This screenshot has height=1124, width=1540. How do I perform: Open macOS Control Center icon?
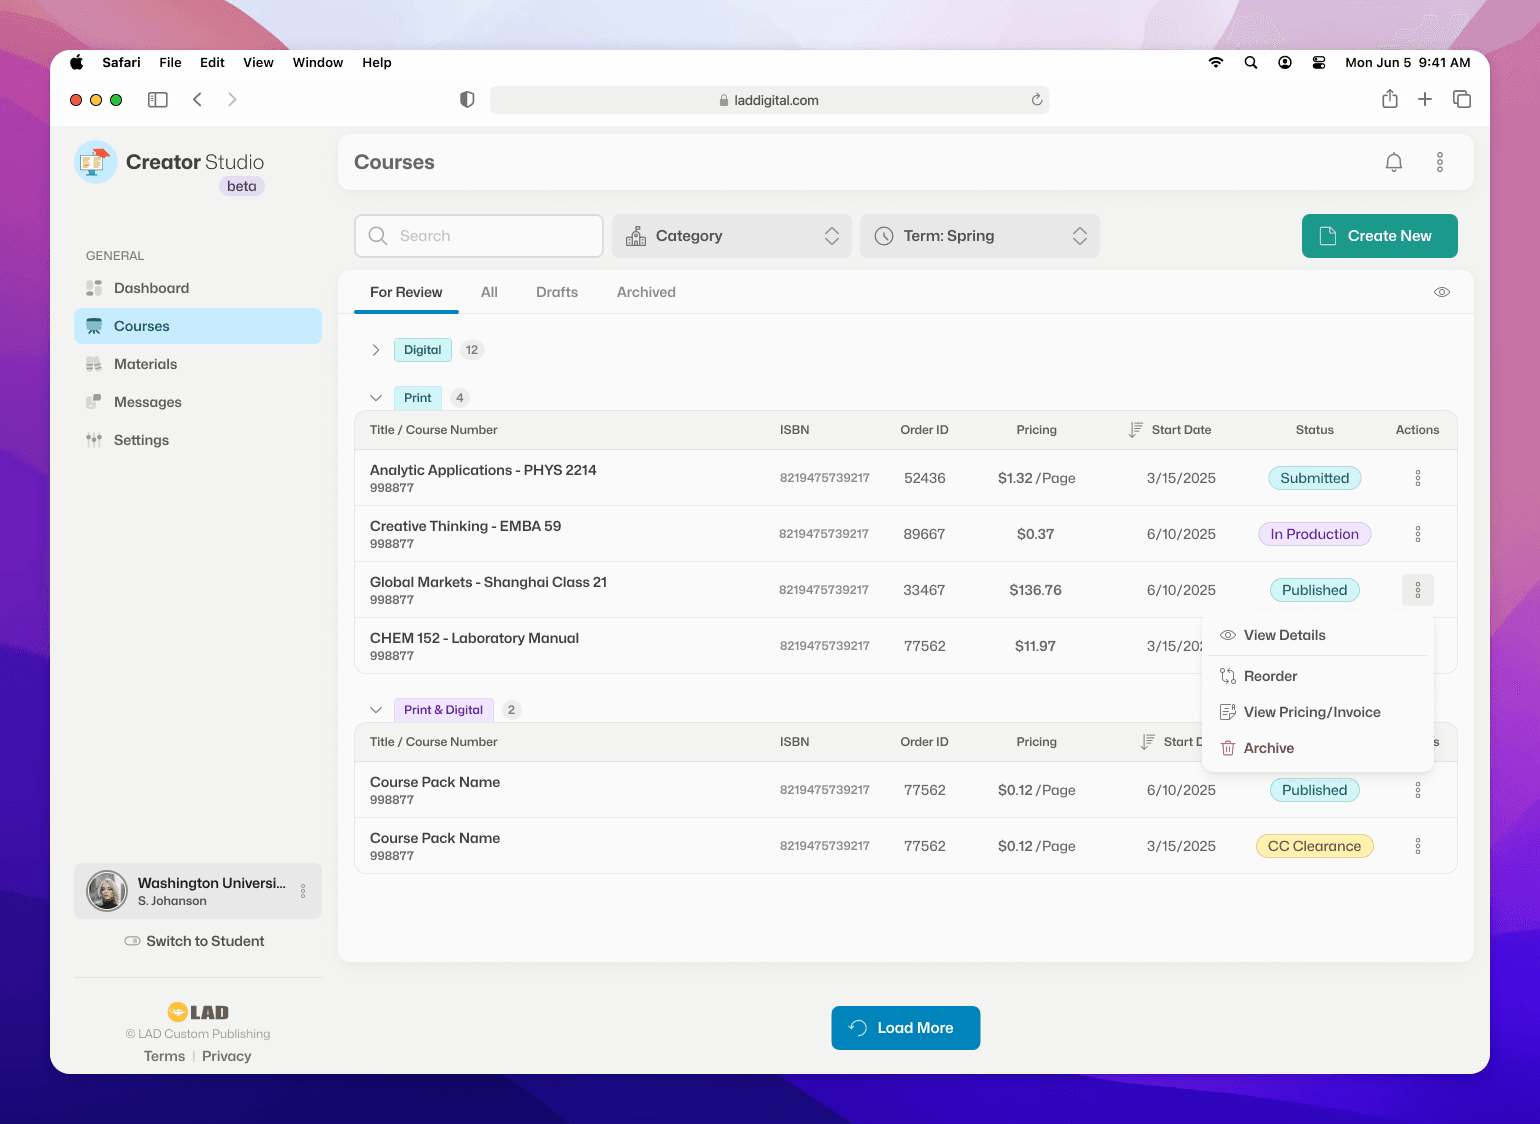(x=1319, y=62)
